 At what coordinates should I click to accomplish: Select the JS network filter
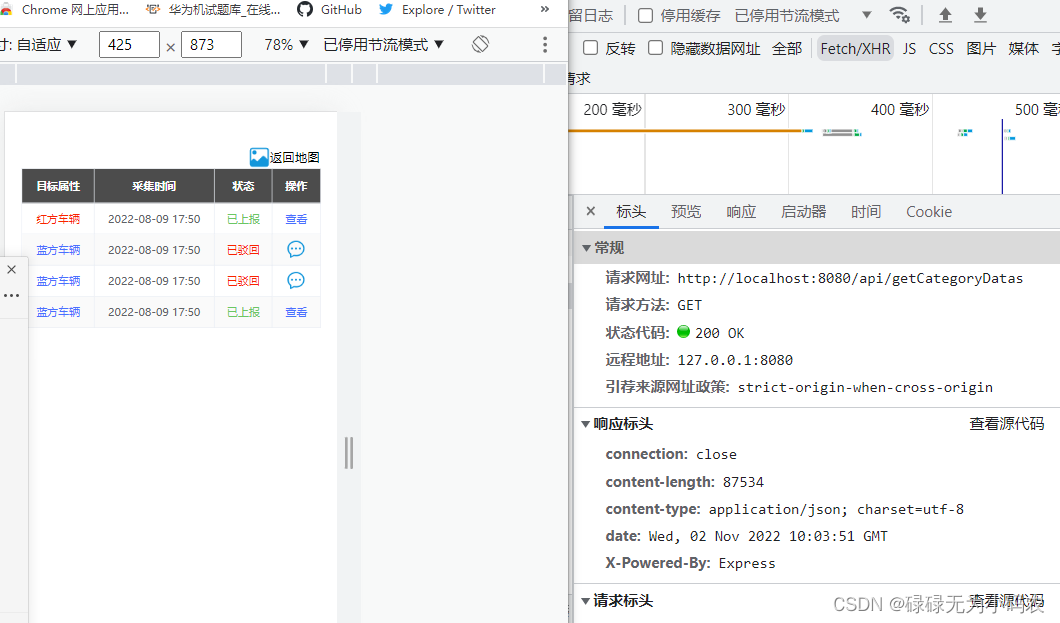tap(909, 47)
